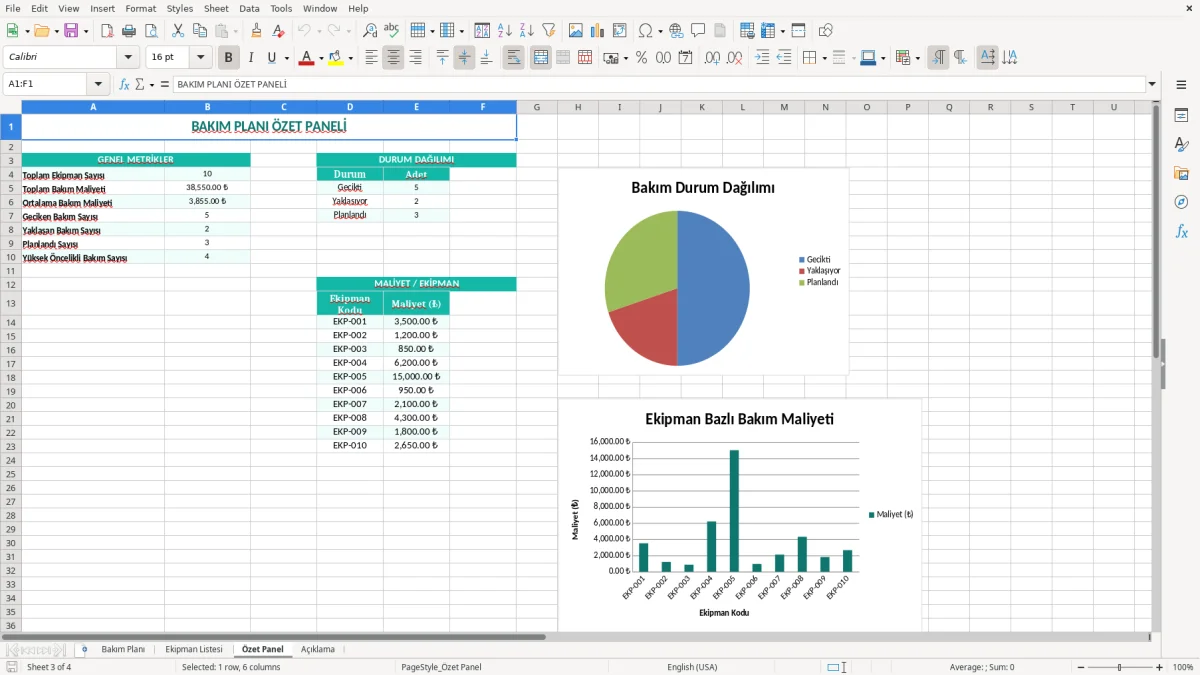Open sidebar Styles icon
This screenshot has height=675, width=1200.
1181,145
